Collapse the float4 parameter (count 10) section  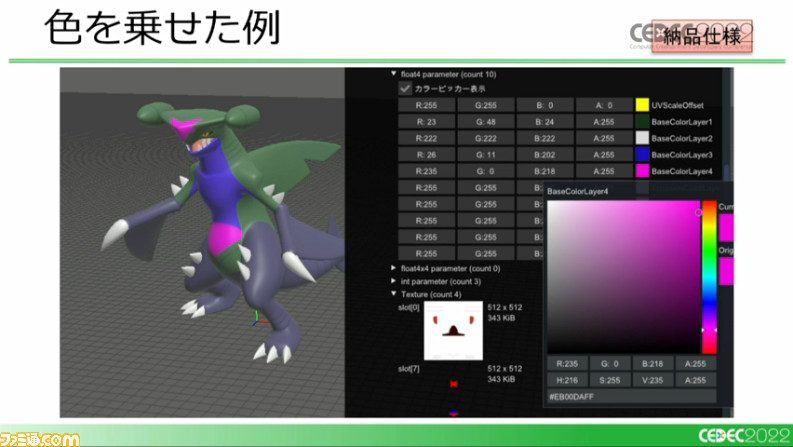393,74
